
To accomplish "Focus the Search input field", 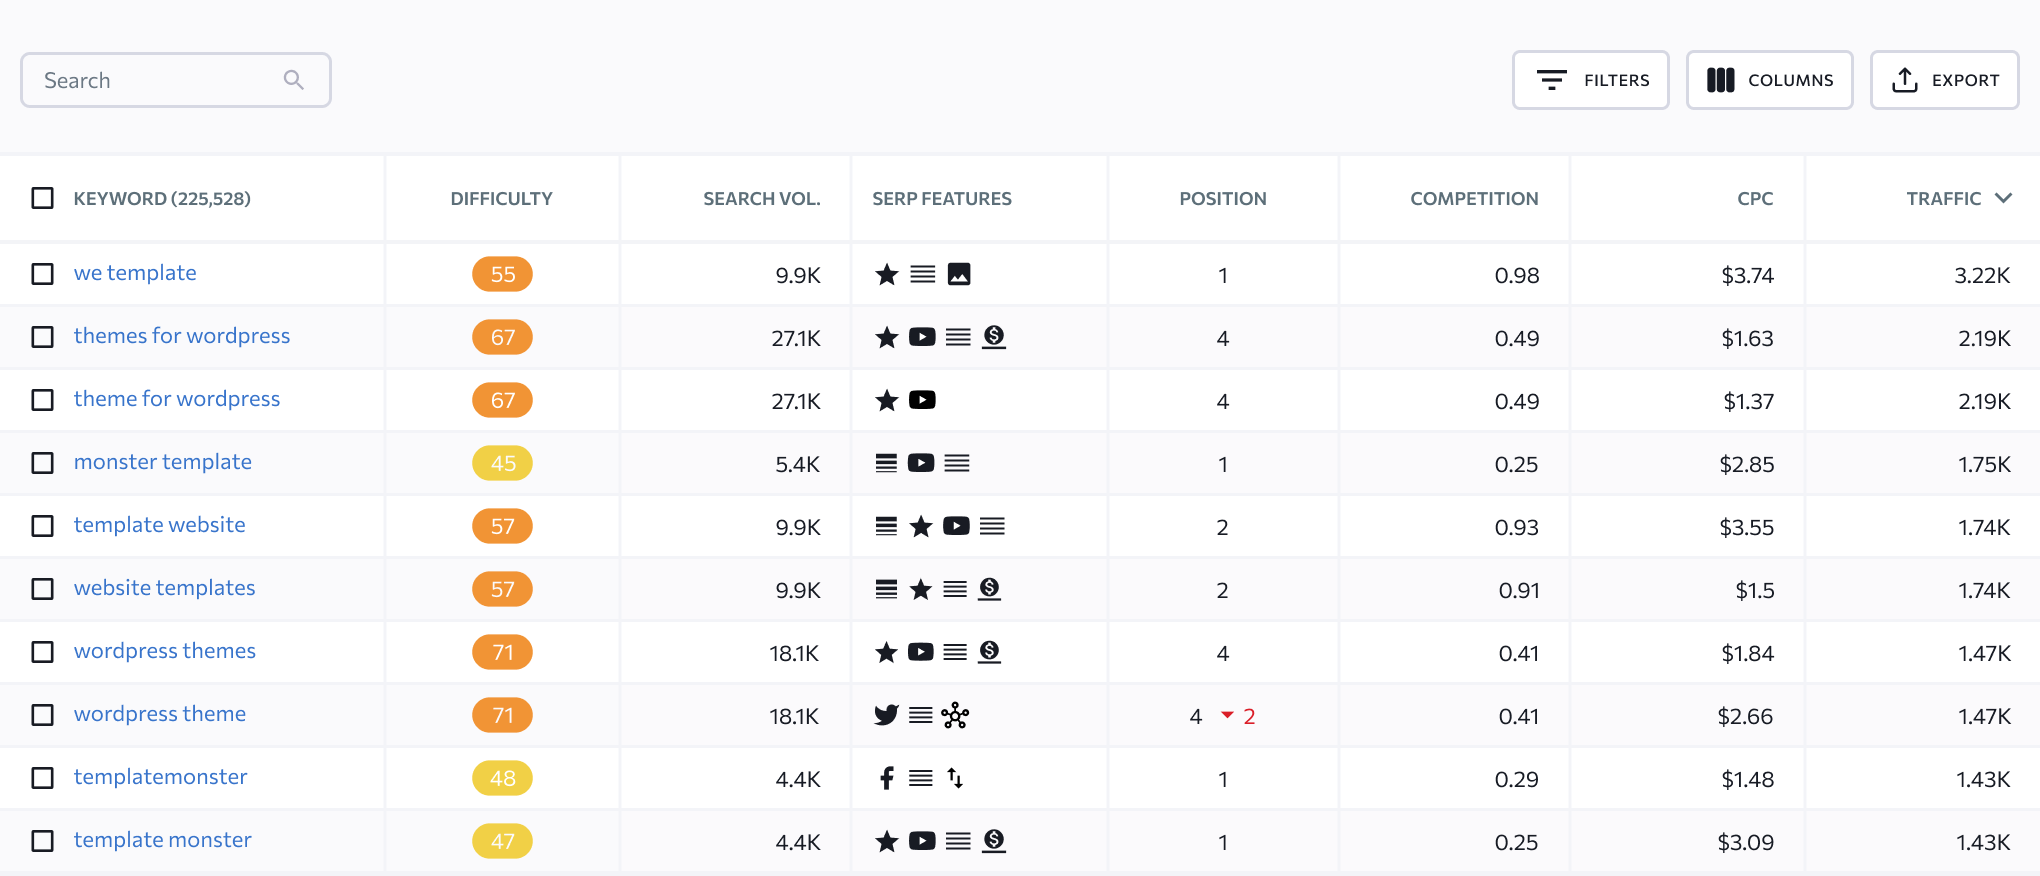I will tap(176, 80).
